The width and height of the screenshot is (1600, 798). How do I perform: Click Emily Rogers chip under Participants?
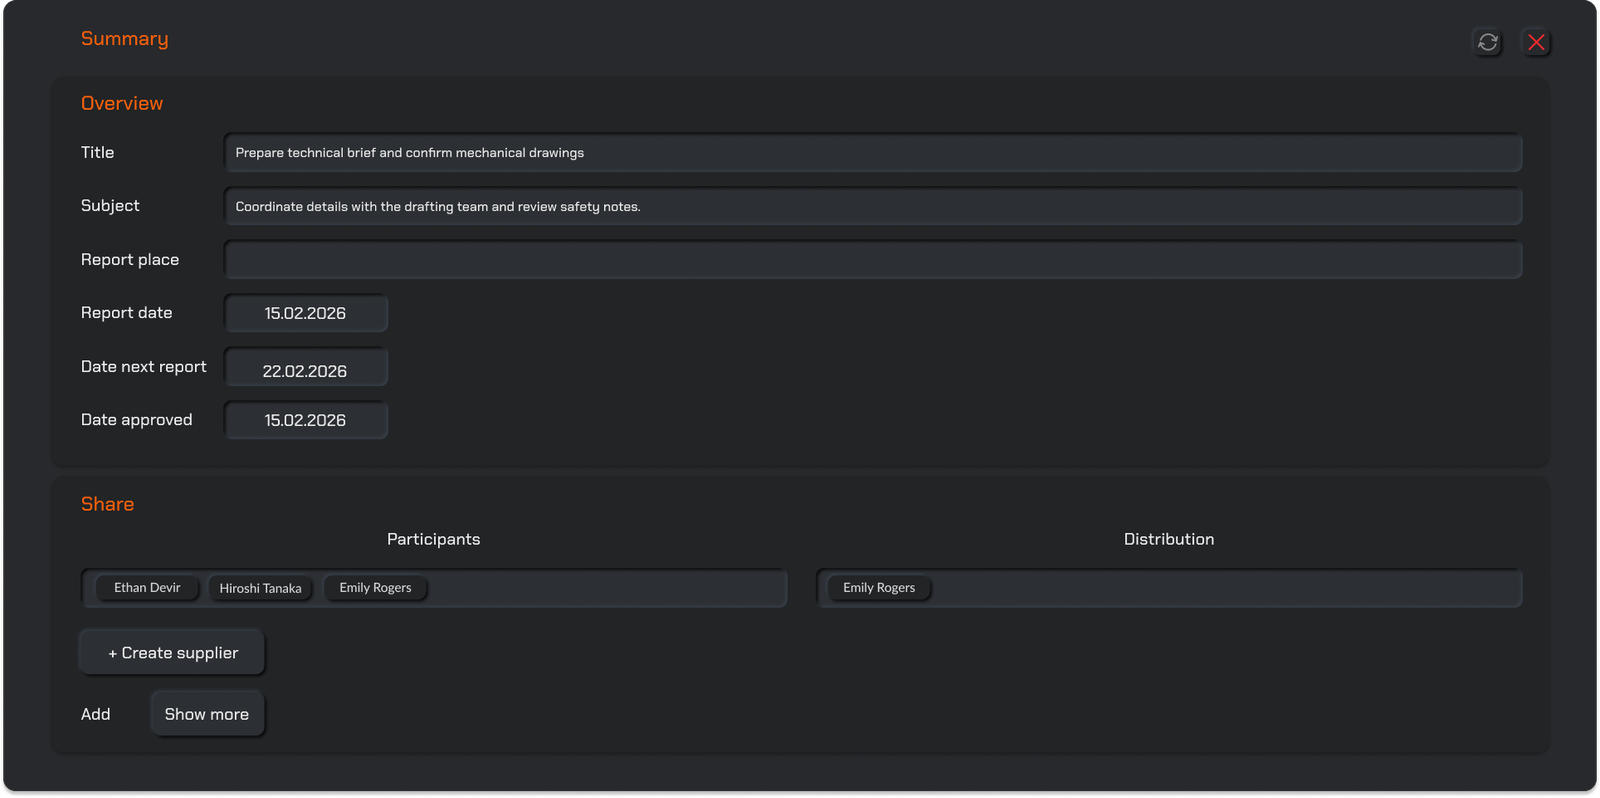[375, 588]
